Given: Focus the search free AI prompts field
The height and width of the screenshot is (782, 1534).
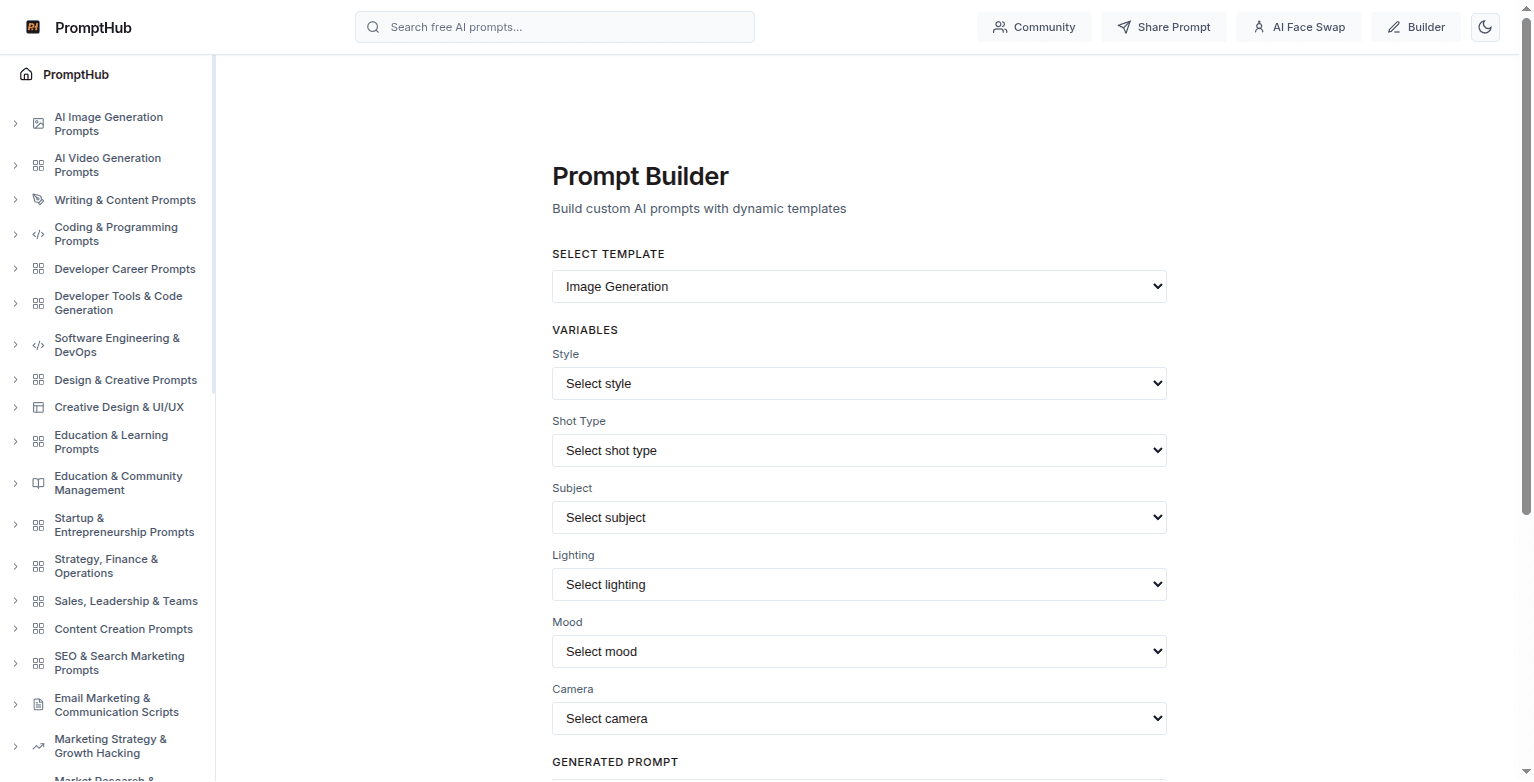Looking at the screenshot, I should tap(555, 27).
